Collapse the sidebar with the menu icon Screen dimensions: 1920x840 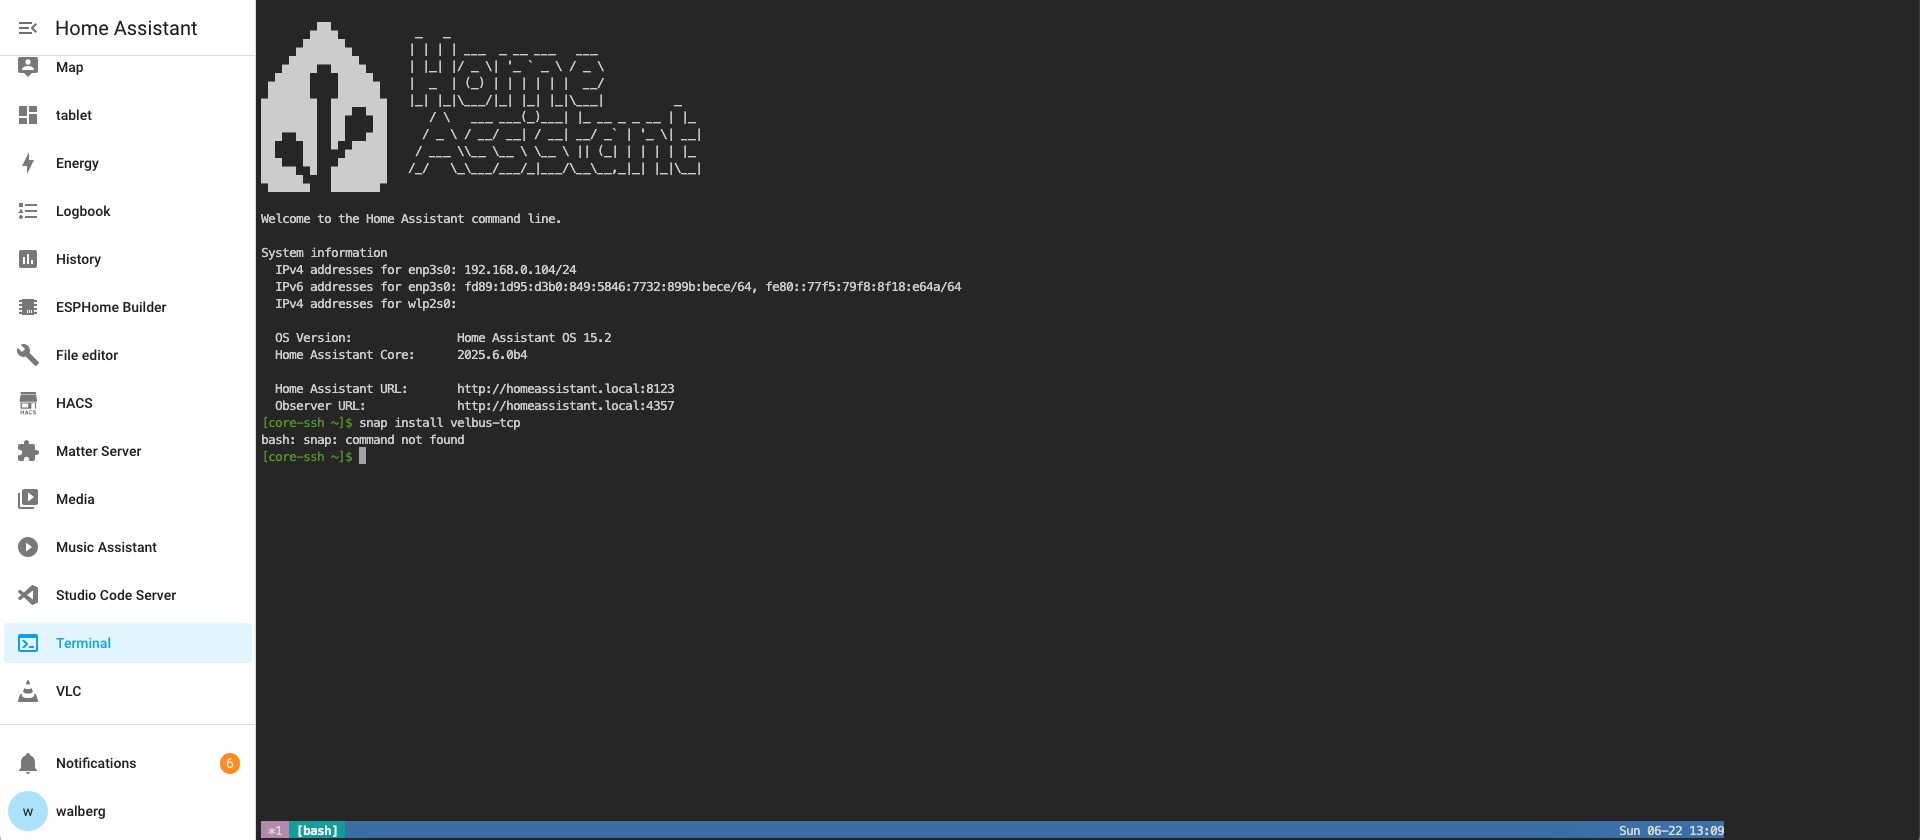[28, 28]
